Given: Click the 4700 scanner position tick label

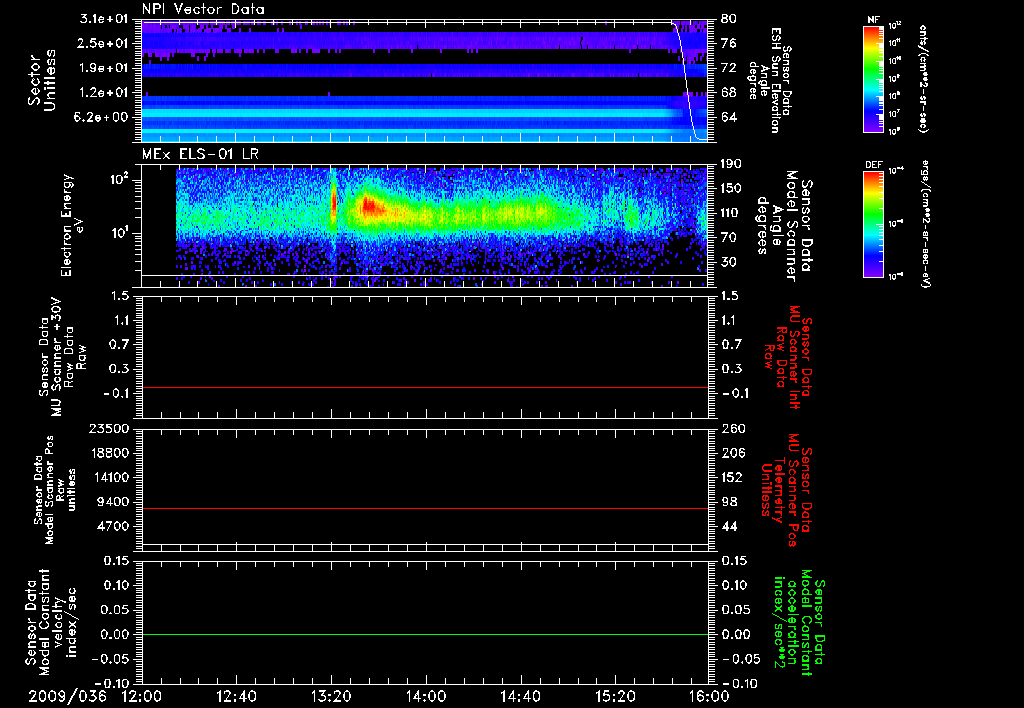Looking at the screenshot, I should click(x=114, y=526).
